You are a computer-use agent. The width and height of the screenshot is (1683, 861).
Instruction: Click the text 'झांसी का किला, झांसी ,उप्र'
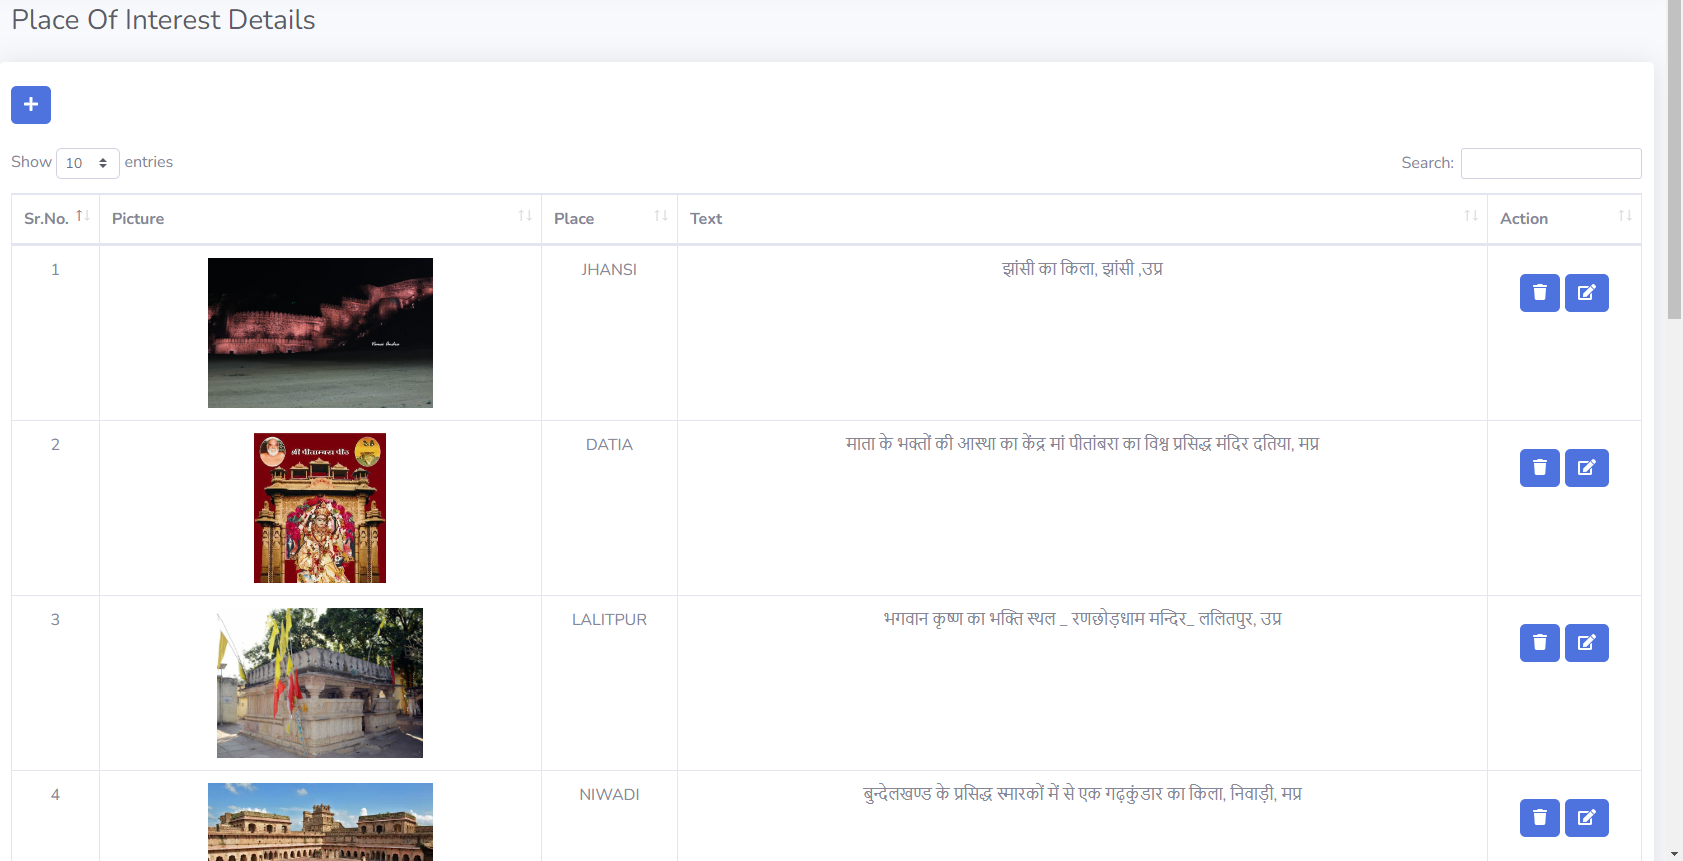click(1082, 269)
